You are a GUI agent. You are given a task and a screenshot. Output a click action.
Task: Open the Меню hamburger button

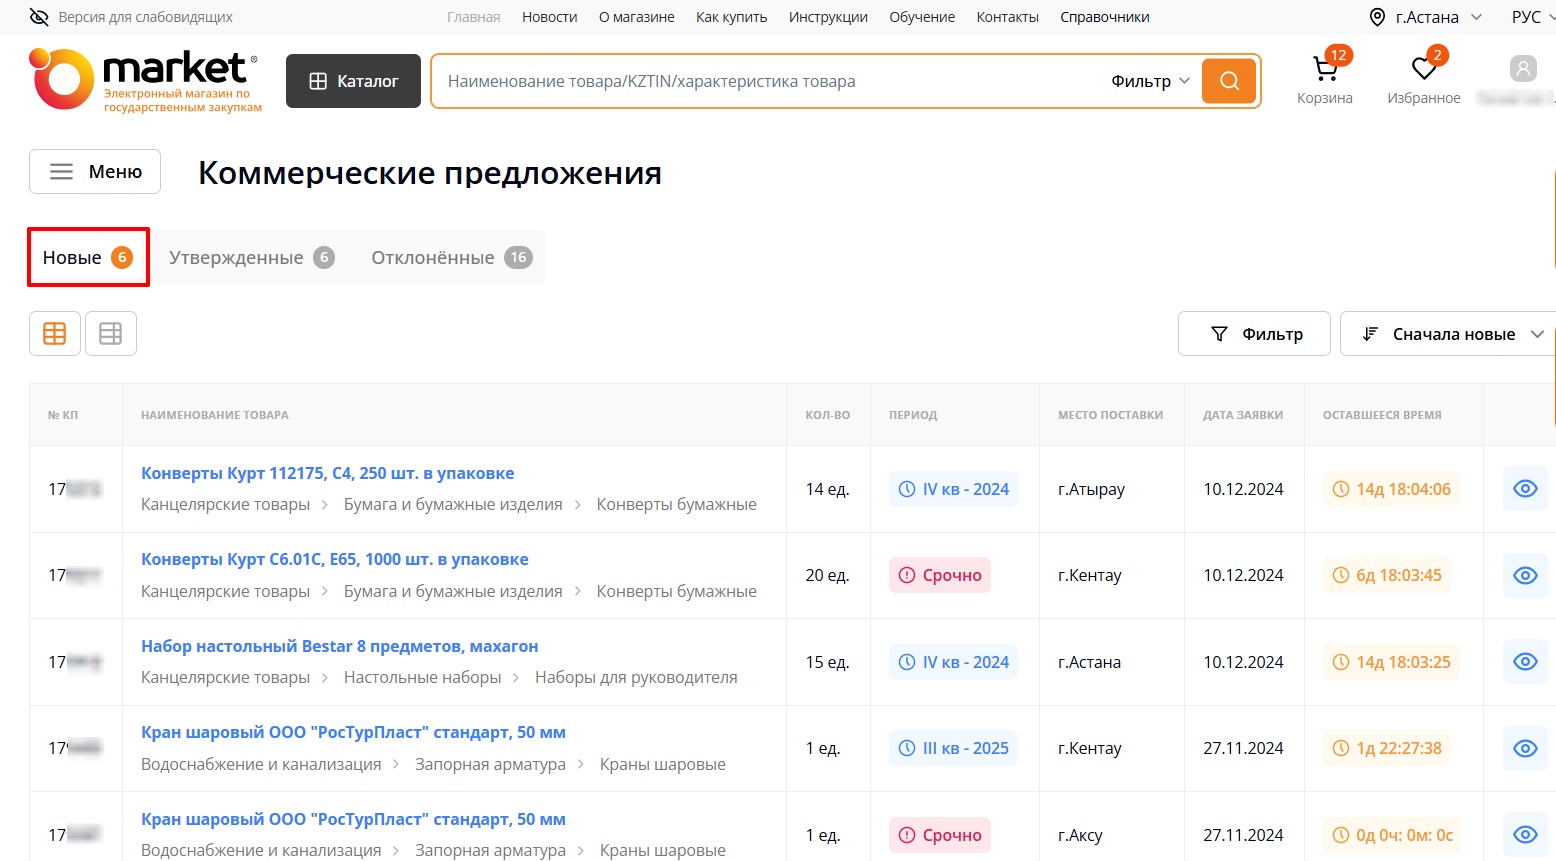click(95, 172)
